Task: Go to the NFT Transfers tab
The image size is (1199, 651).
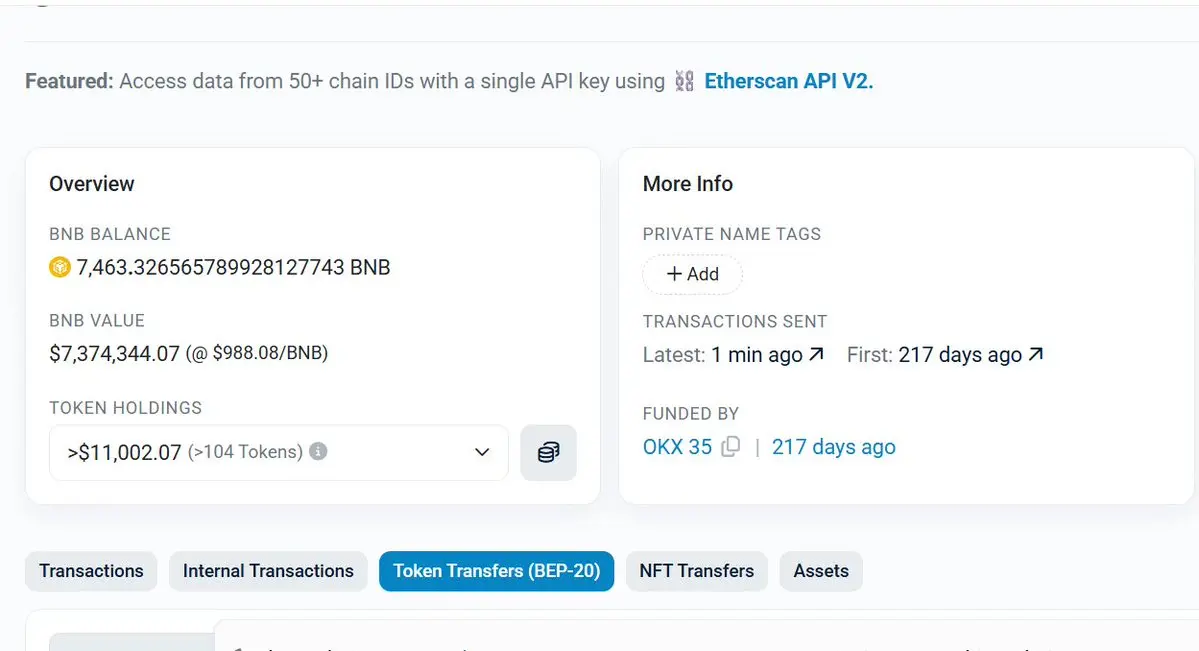Action: pos(697,571)
